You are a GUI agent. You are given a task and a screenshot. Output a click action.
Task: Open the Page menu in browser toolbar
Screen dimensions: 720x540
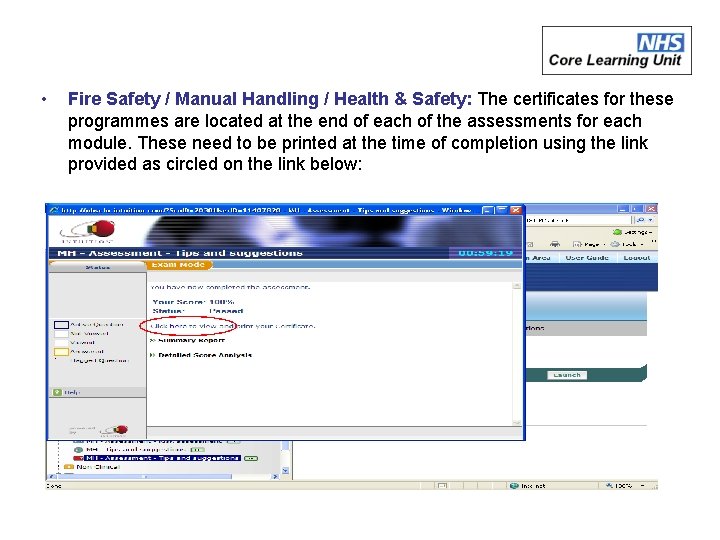(x=589, y=244)
